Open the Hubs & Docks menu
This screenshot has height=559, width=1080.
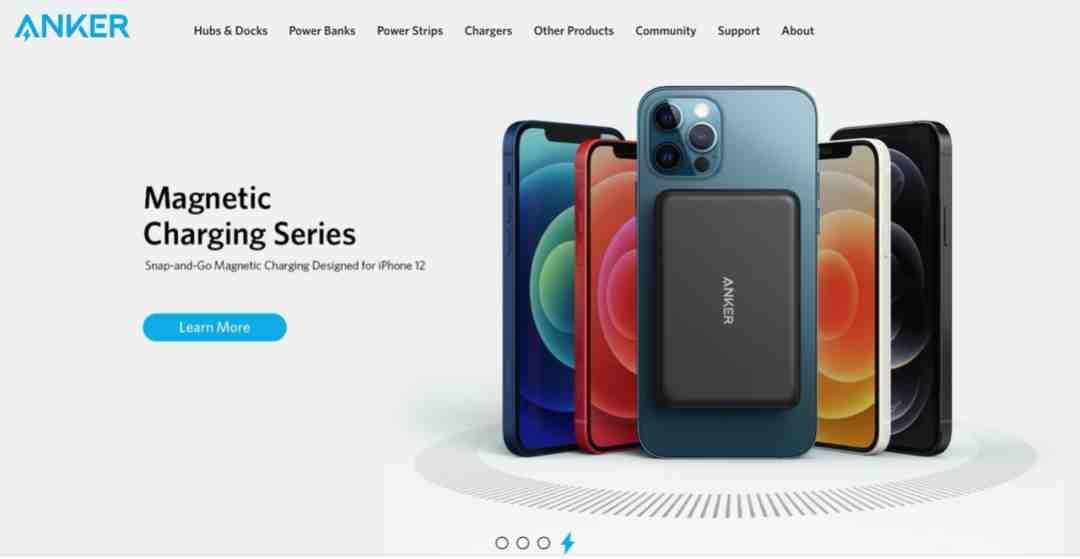coord(230,31)
